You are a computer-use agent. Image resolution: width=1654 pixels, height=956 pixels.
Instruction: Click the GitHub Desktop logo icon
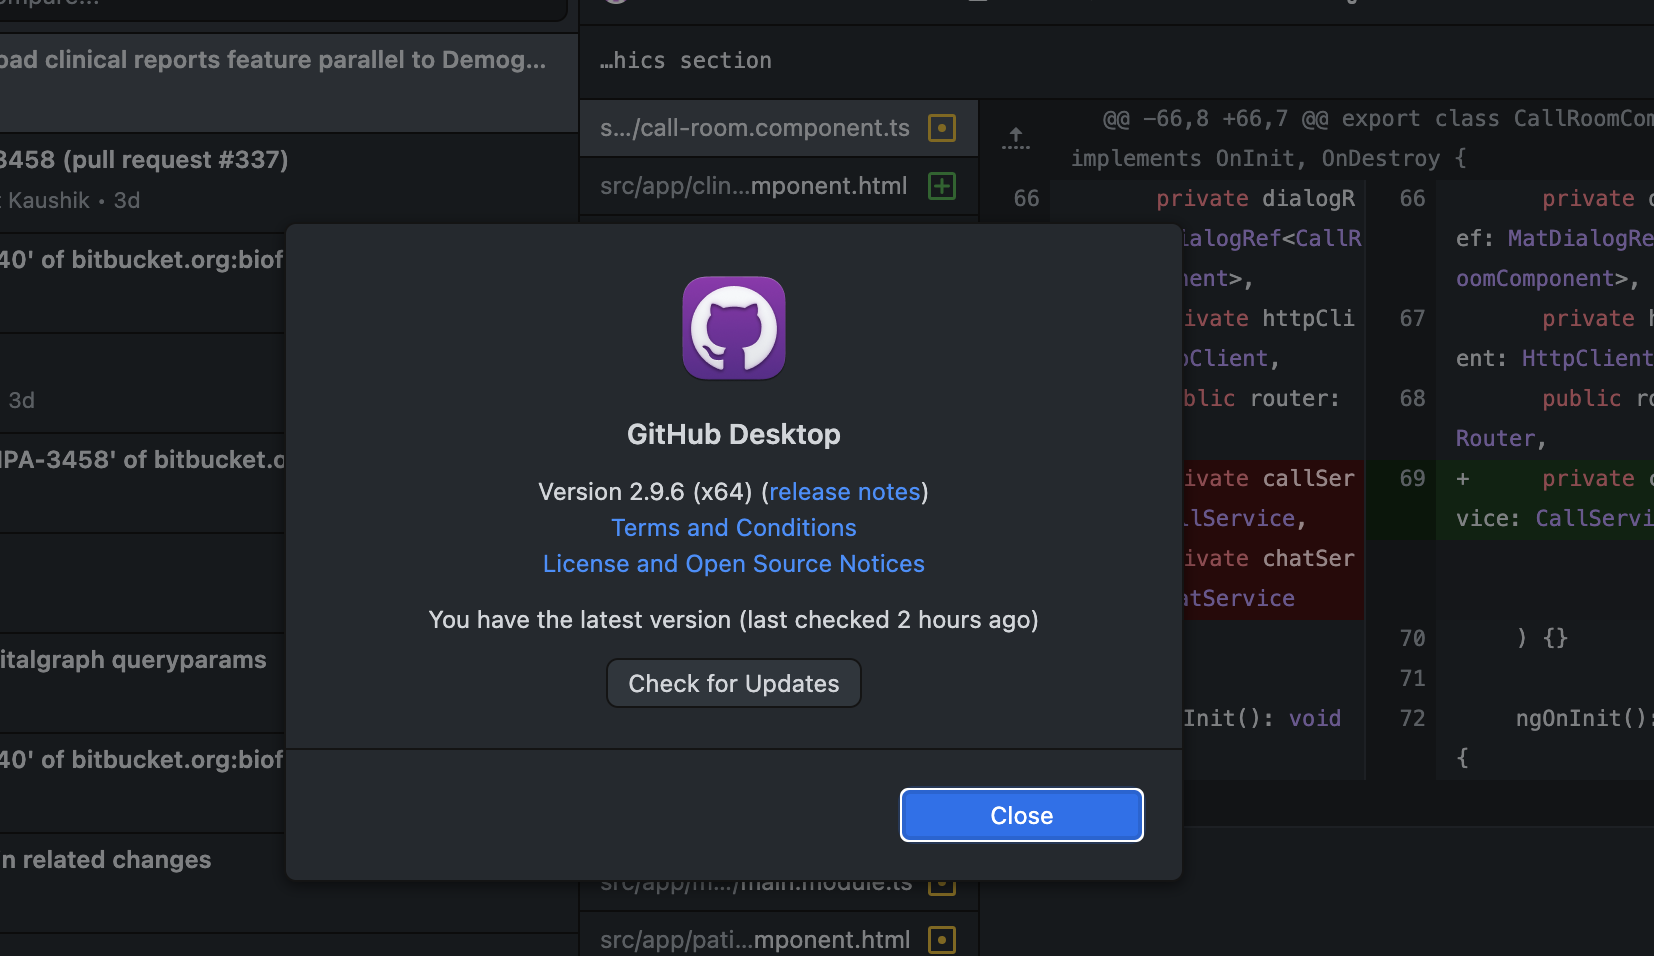coord(734,328)
